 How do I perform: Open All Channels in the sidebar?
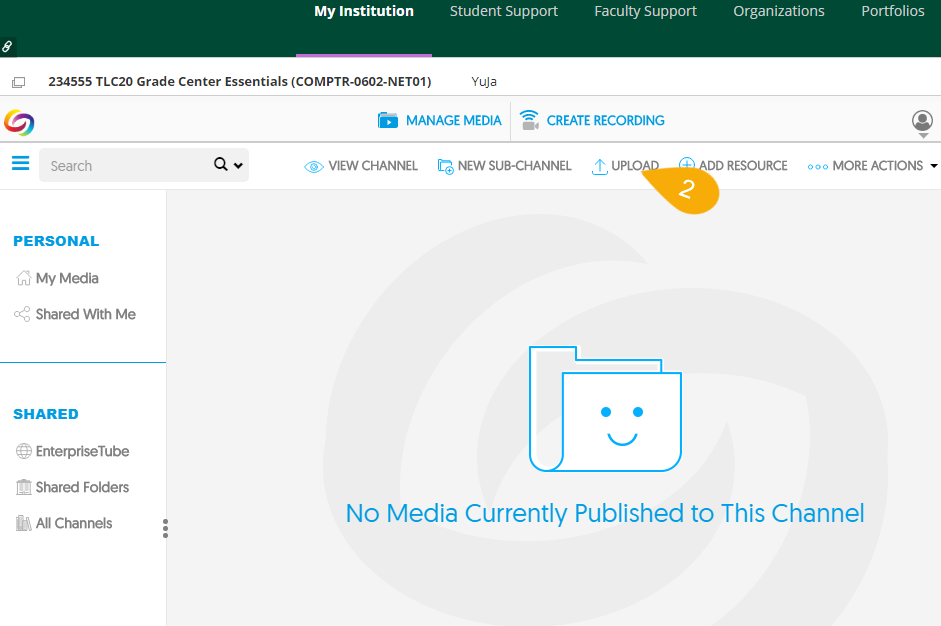click(64, 523)
